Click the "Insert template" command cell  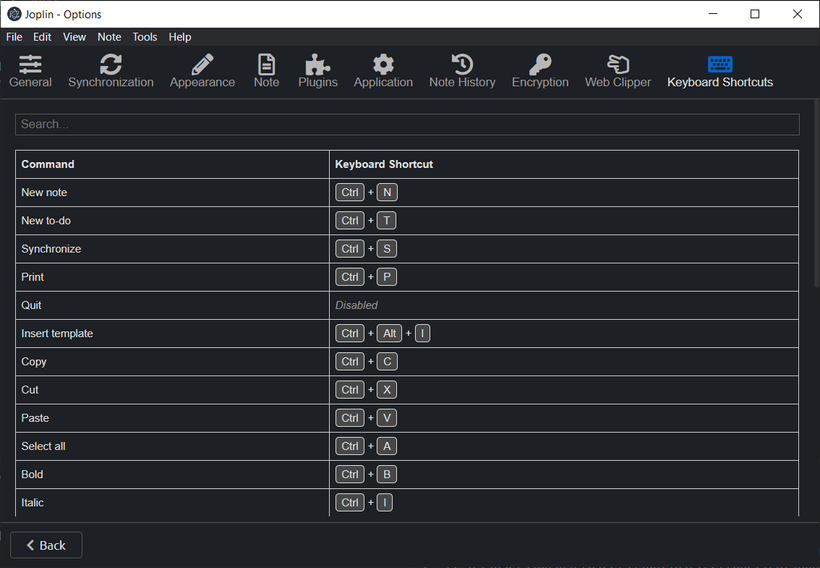173,334
